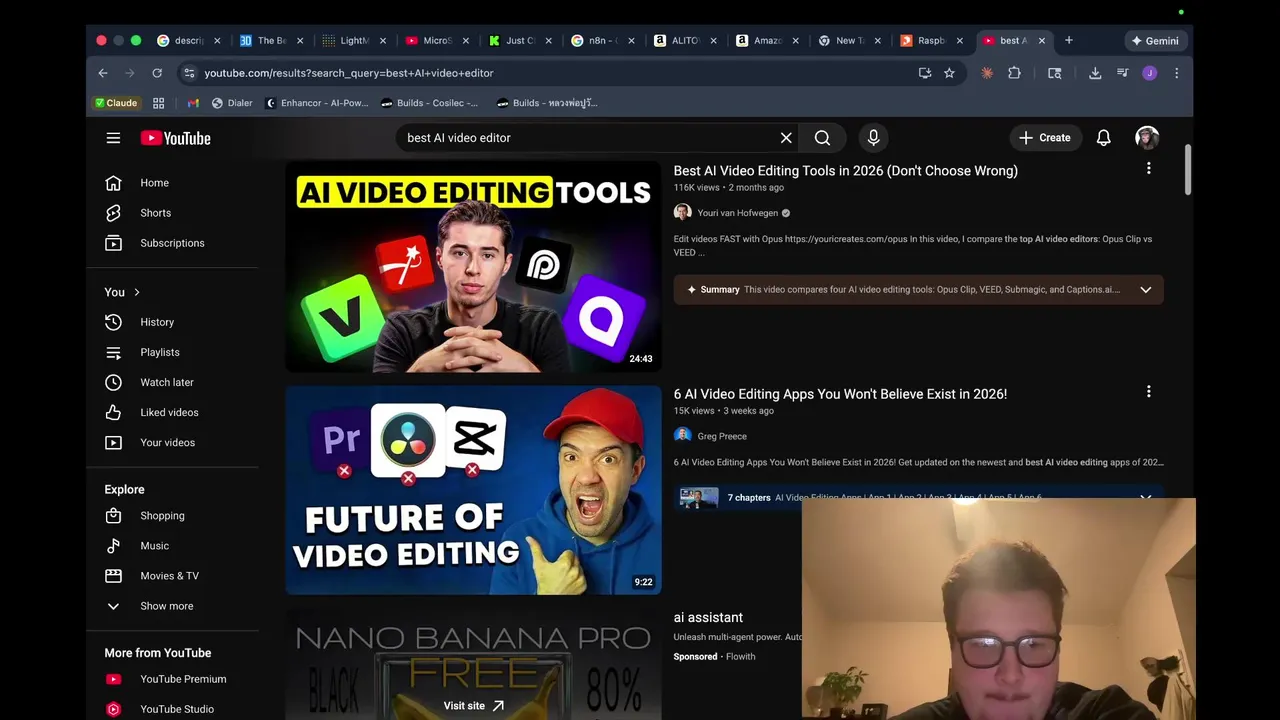The height and width of the screenshot is (720, 1280).
Task: Open the YouTube account avatar menu
Action: [x=1147, y=138]
